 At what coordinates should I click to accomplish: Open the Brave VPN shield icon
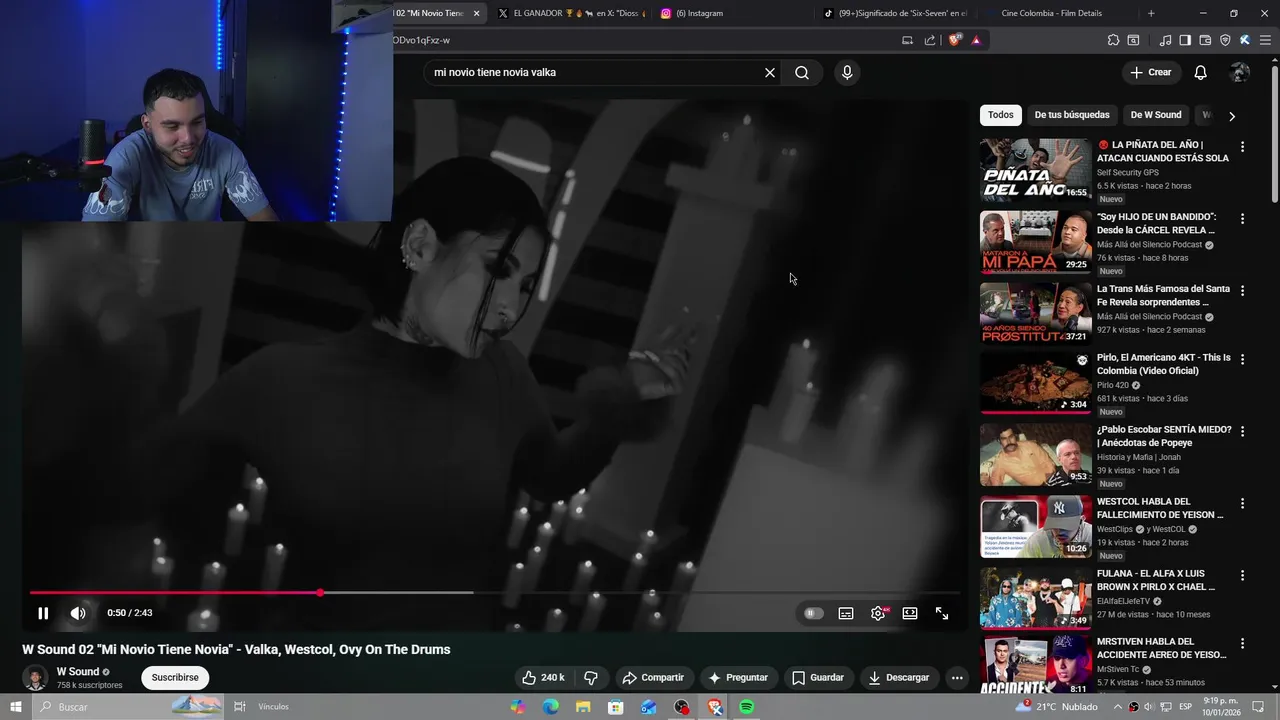[x=1225, y=40]
